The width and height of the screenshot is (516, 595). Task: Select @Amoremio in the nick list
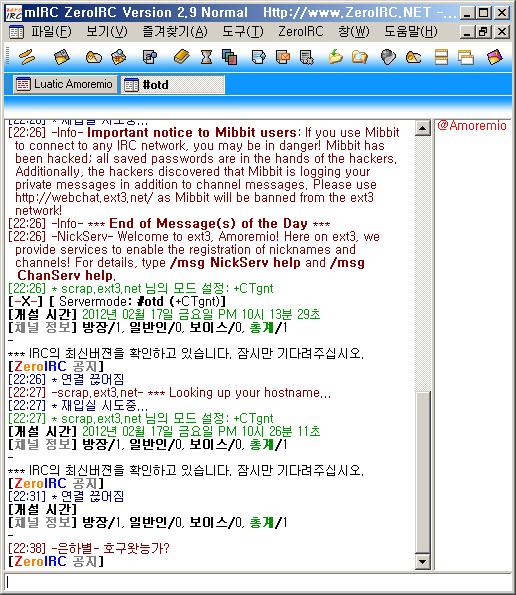[472, 126]
